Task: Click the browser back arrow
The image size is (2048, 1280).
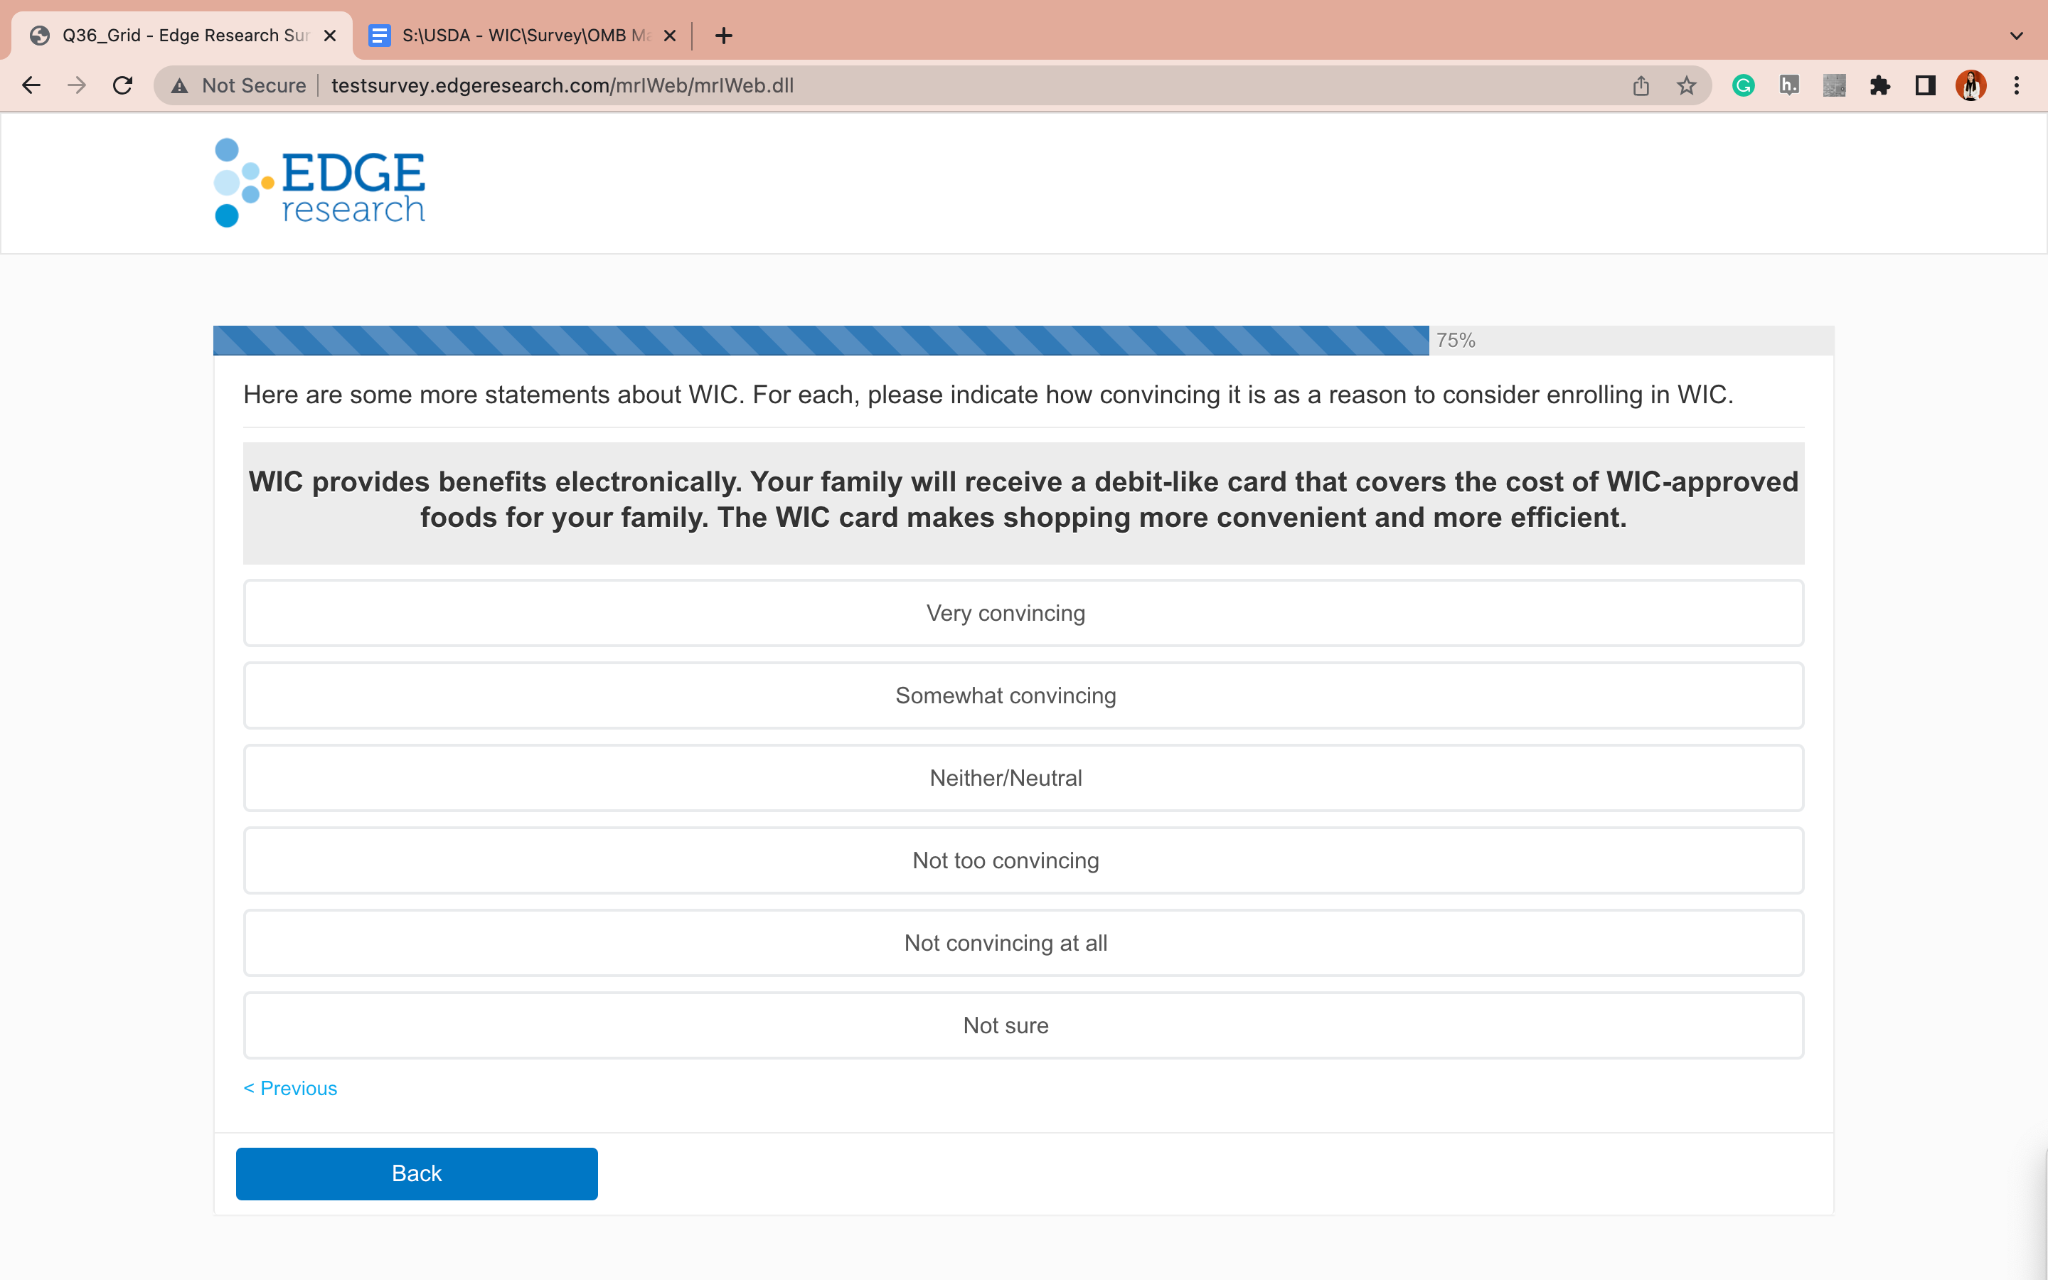Action: [x=31, y=86]
